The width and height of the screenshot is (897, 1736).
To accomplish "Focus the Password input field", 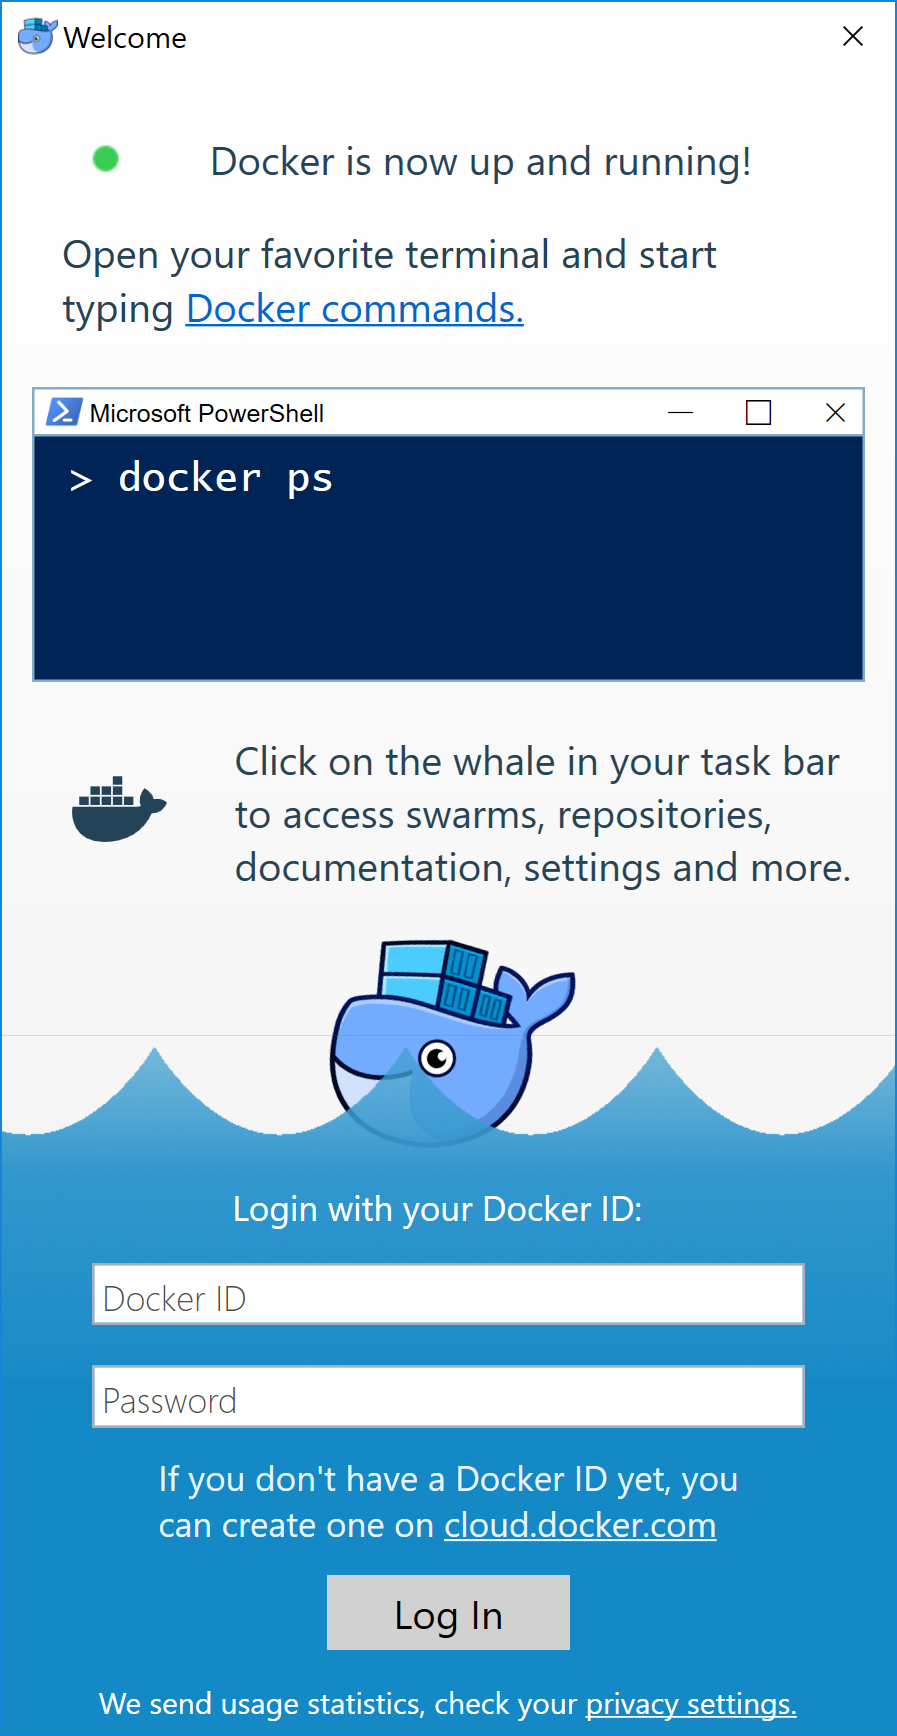I will (x=448, y=1397).
